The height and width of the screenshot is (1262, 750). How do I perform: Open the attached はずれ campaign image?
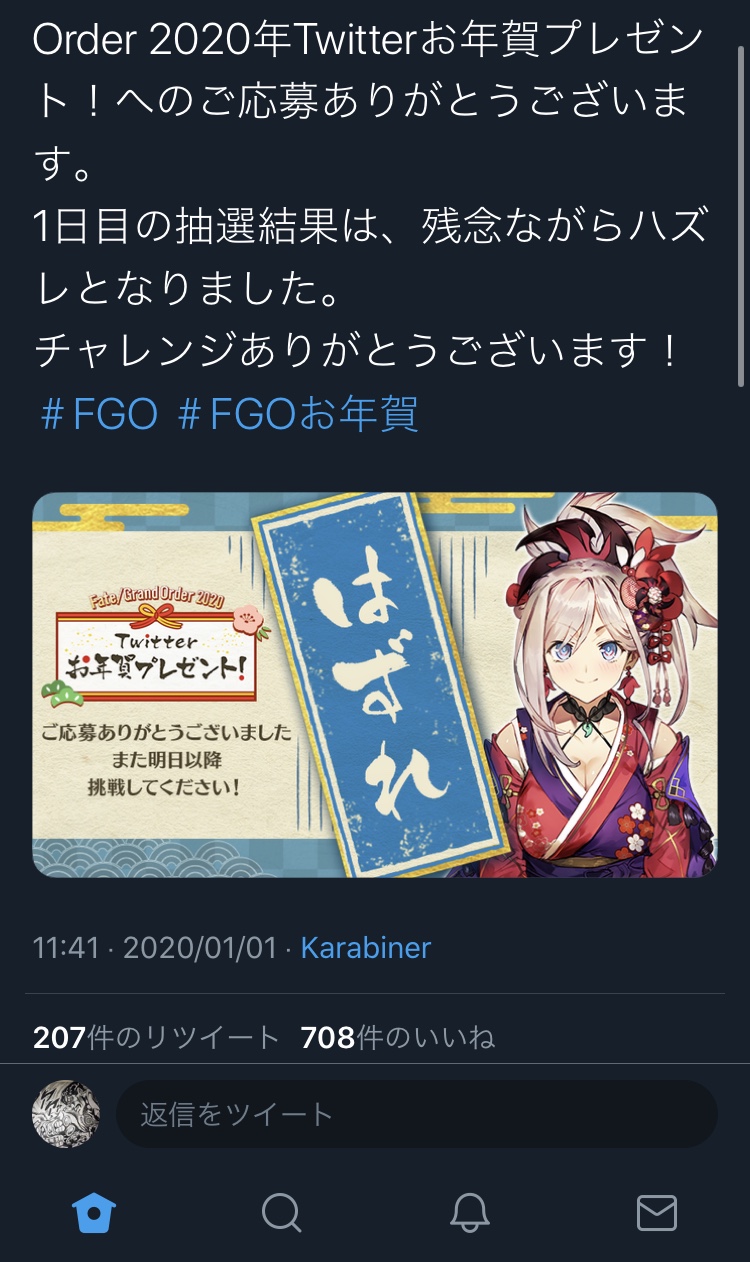pos(375,685)
